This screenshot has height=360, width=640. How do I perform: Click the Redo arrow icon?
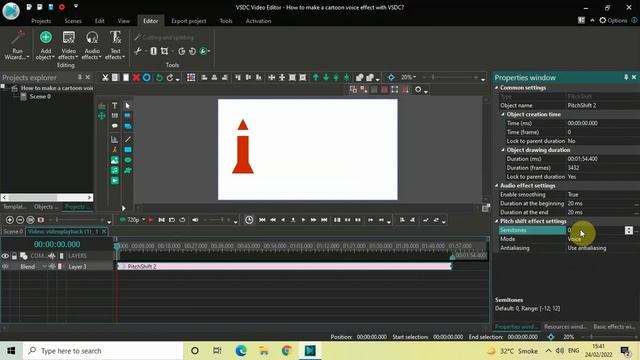(170, 78)
